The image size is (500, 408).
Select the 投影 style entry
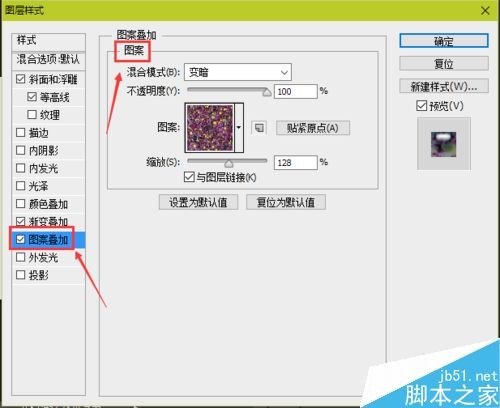point(39,275)
